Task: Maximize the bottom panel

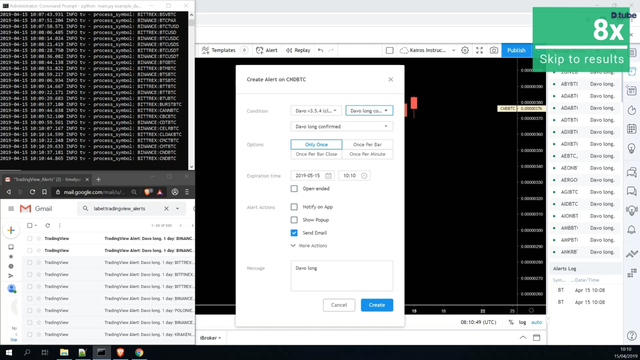Action: pos(537,338)
